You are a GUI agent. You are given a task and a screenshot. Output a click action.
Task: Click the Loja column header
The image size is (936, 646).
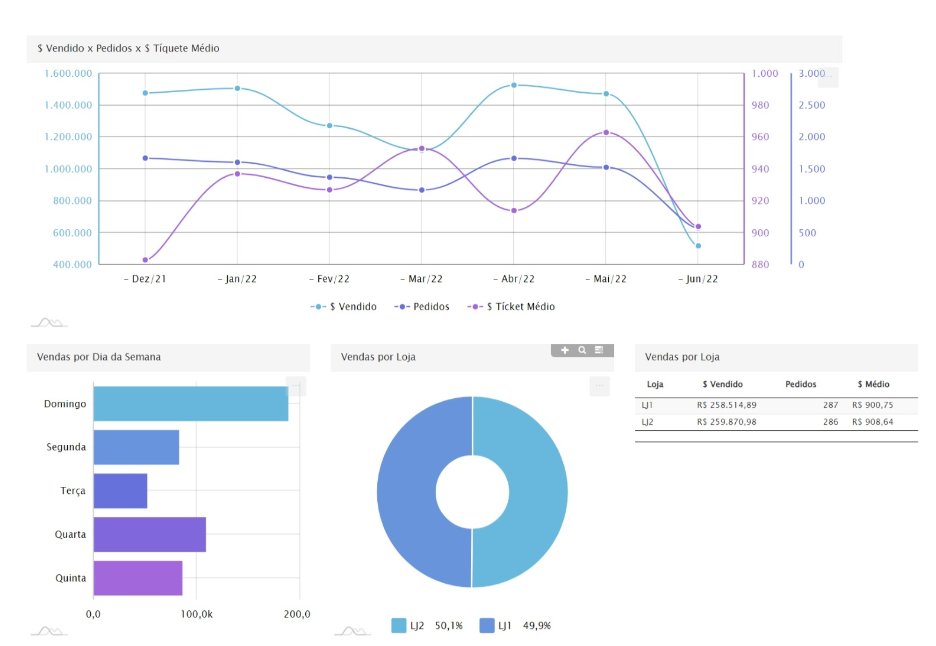[x=656, y=384]
